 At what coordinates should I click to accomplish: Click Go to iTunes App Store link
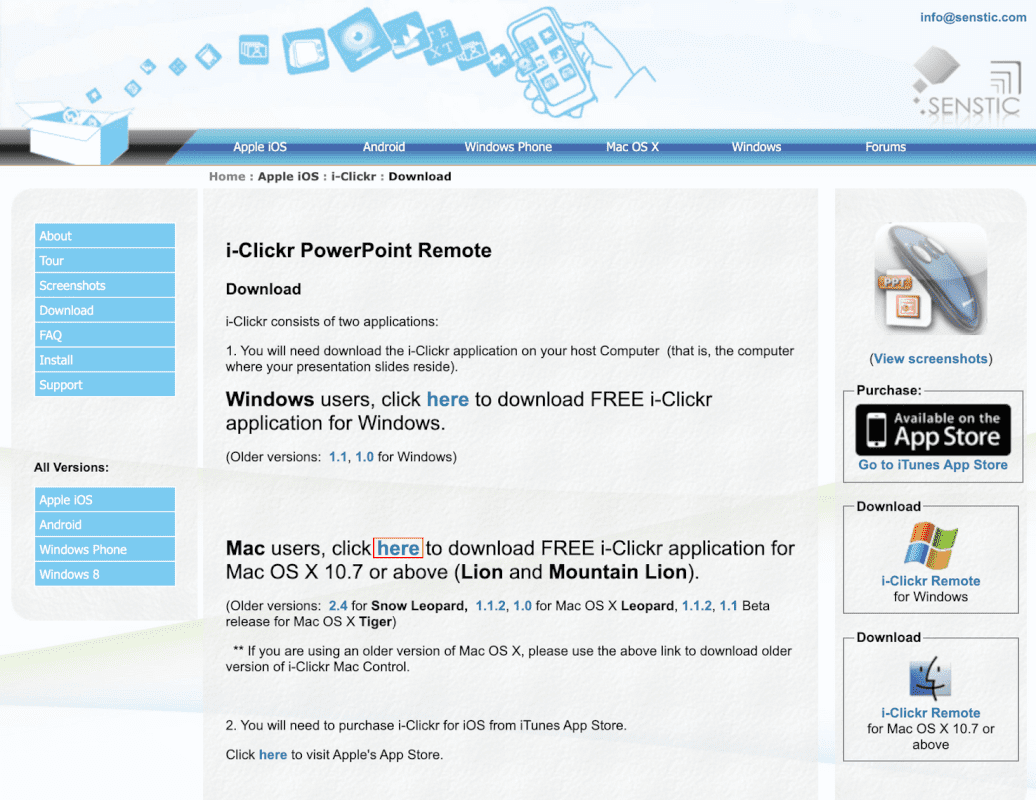click(x=932, y=465)
